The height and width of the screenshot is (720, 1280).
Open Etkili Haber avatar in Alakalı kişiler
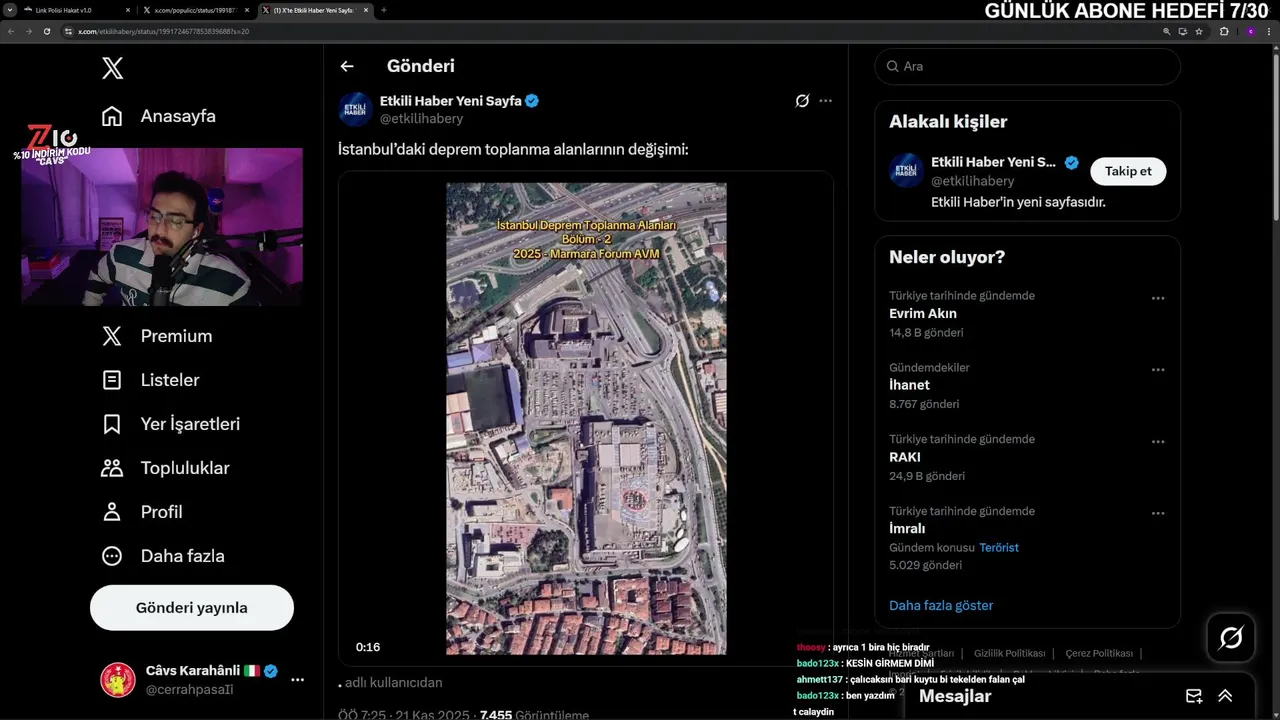click(x=906, y=171)
